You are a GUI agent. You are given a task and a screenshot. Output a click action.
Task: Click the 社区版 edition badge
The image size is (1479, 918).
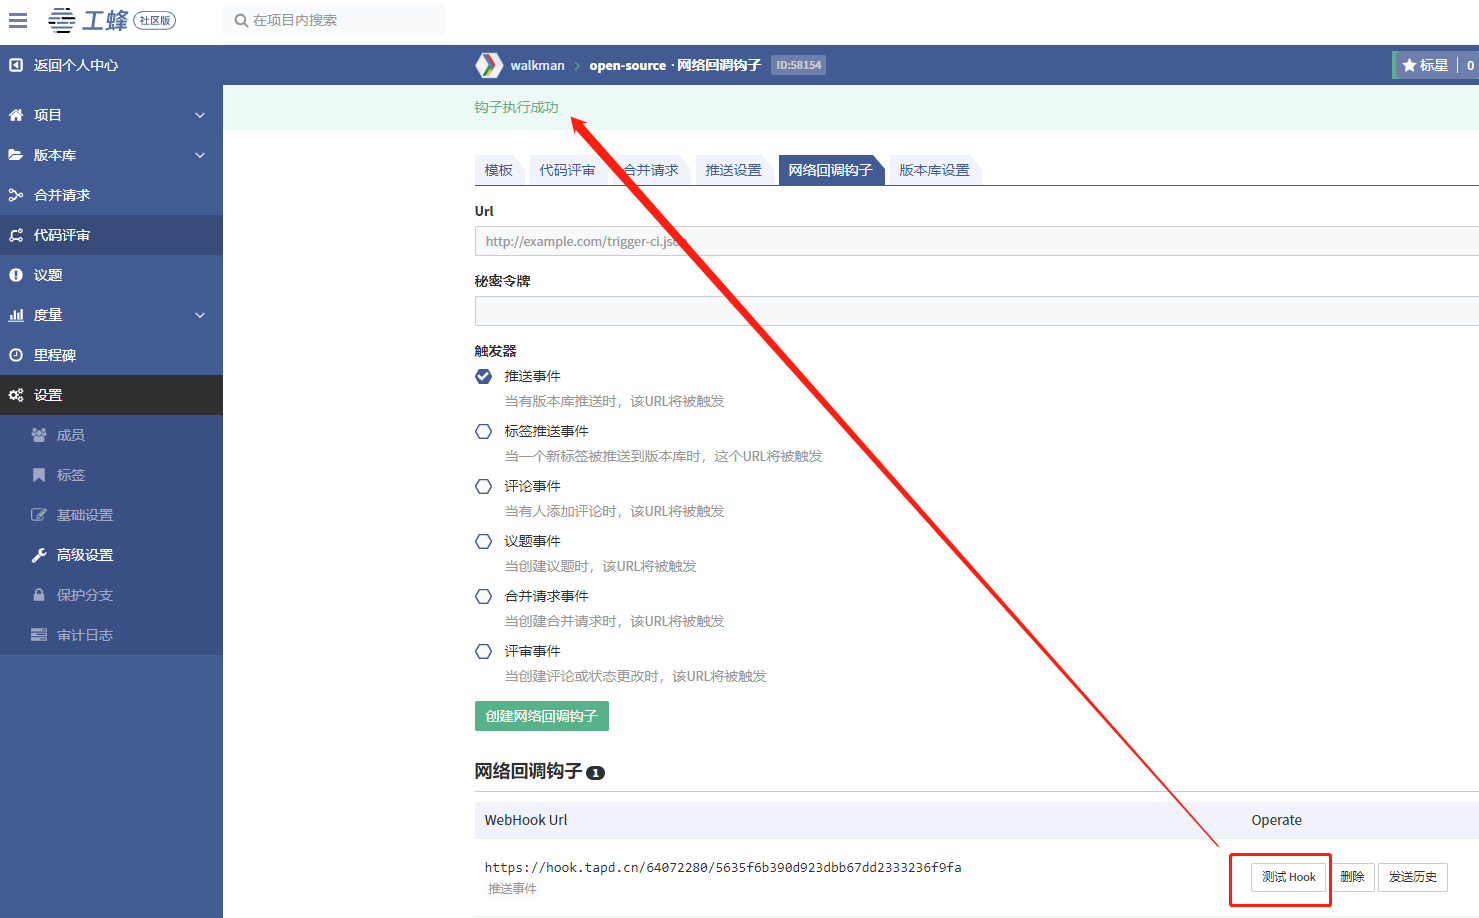[x=154, y=20]
